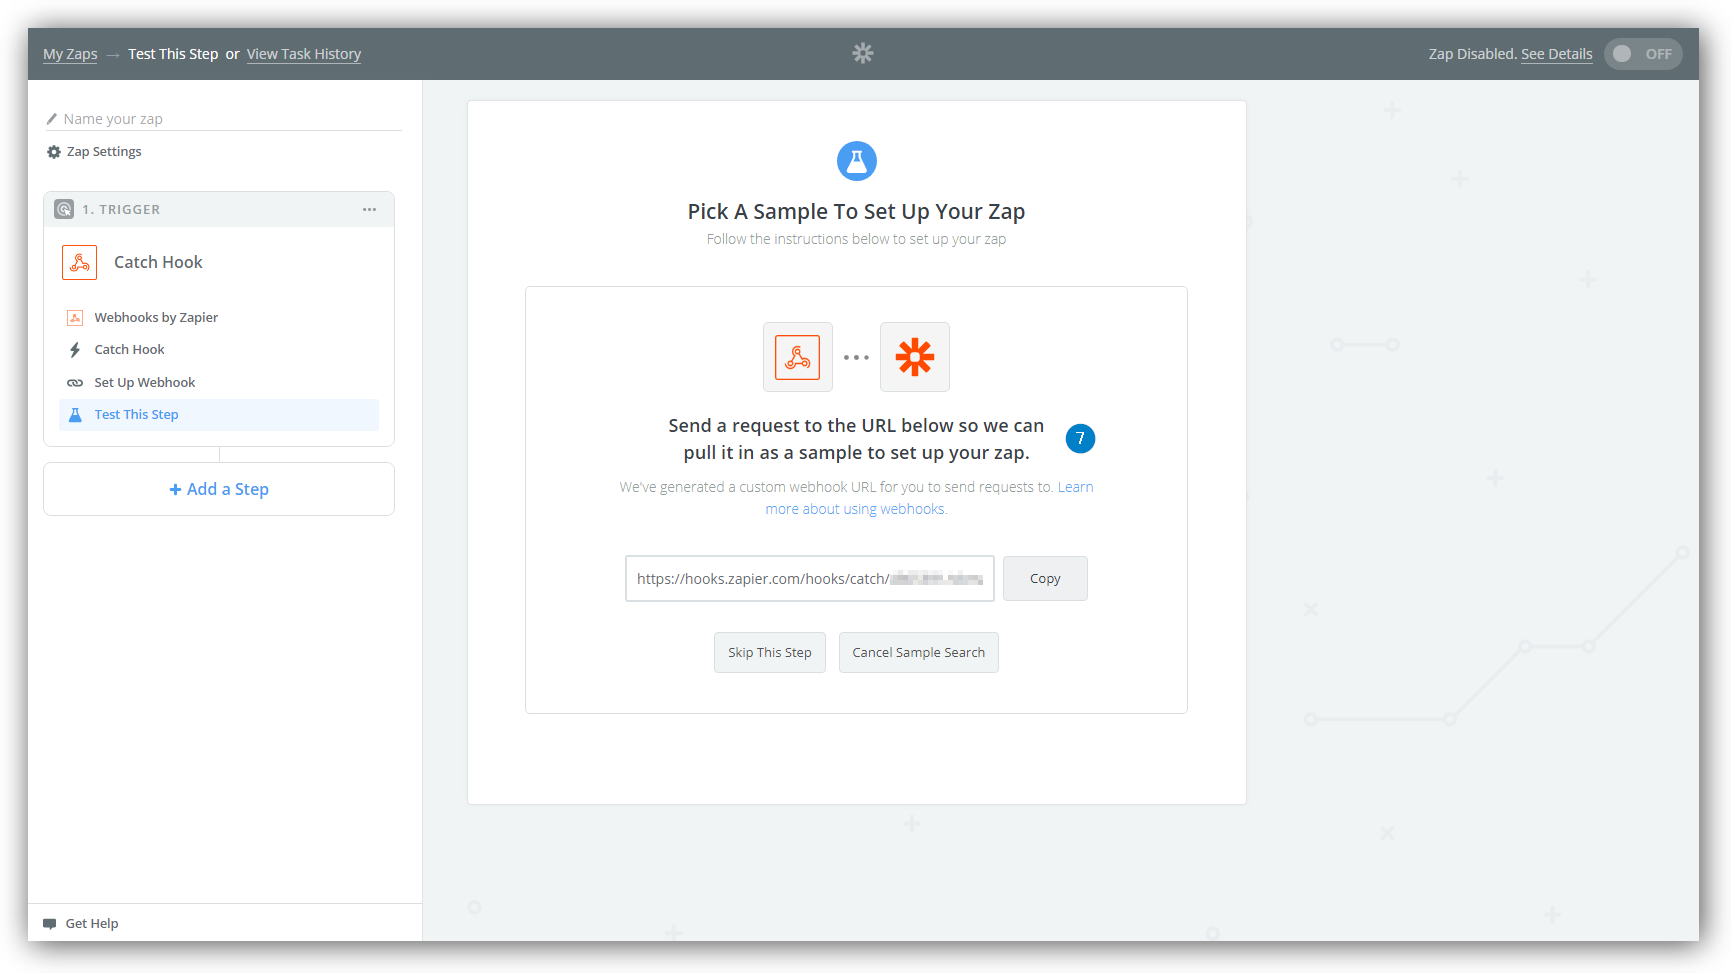
Task: Open See Details link for disabled zap
Action: pos(1557,54)
